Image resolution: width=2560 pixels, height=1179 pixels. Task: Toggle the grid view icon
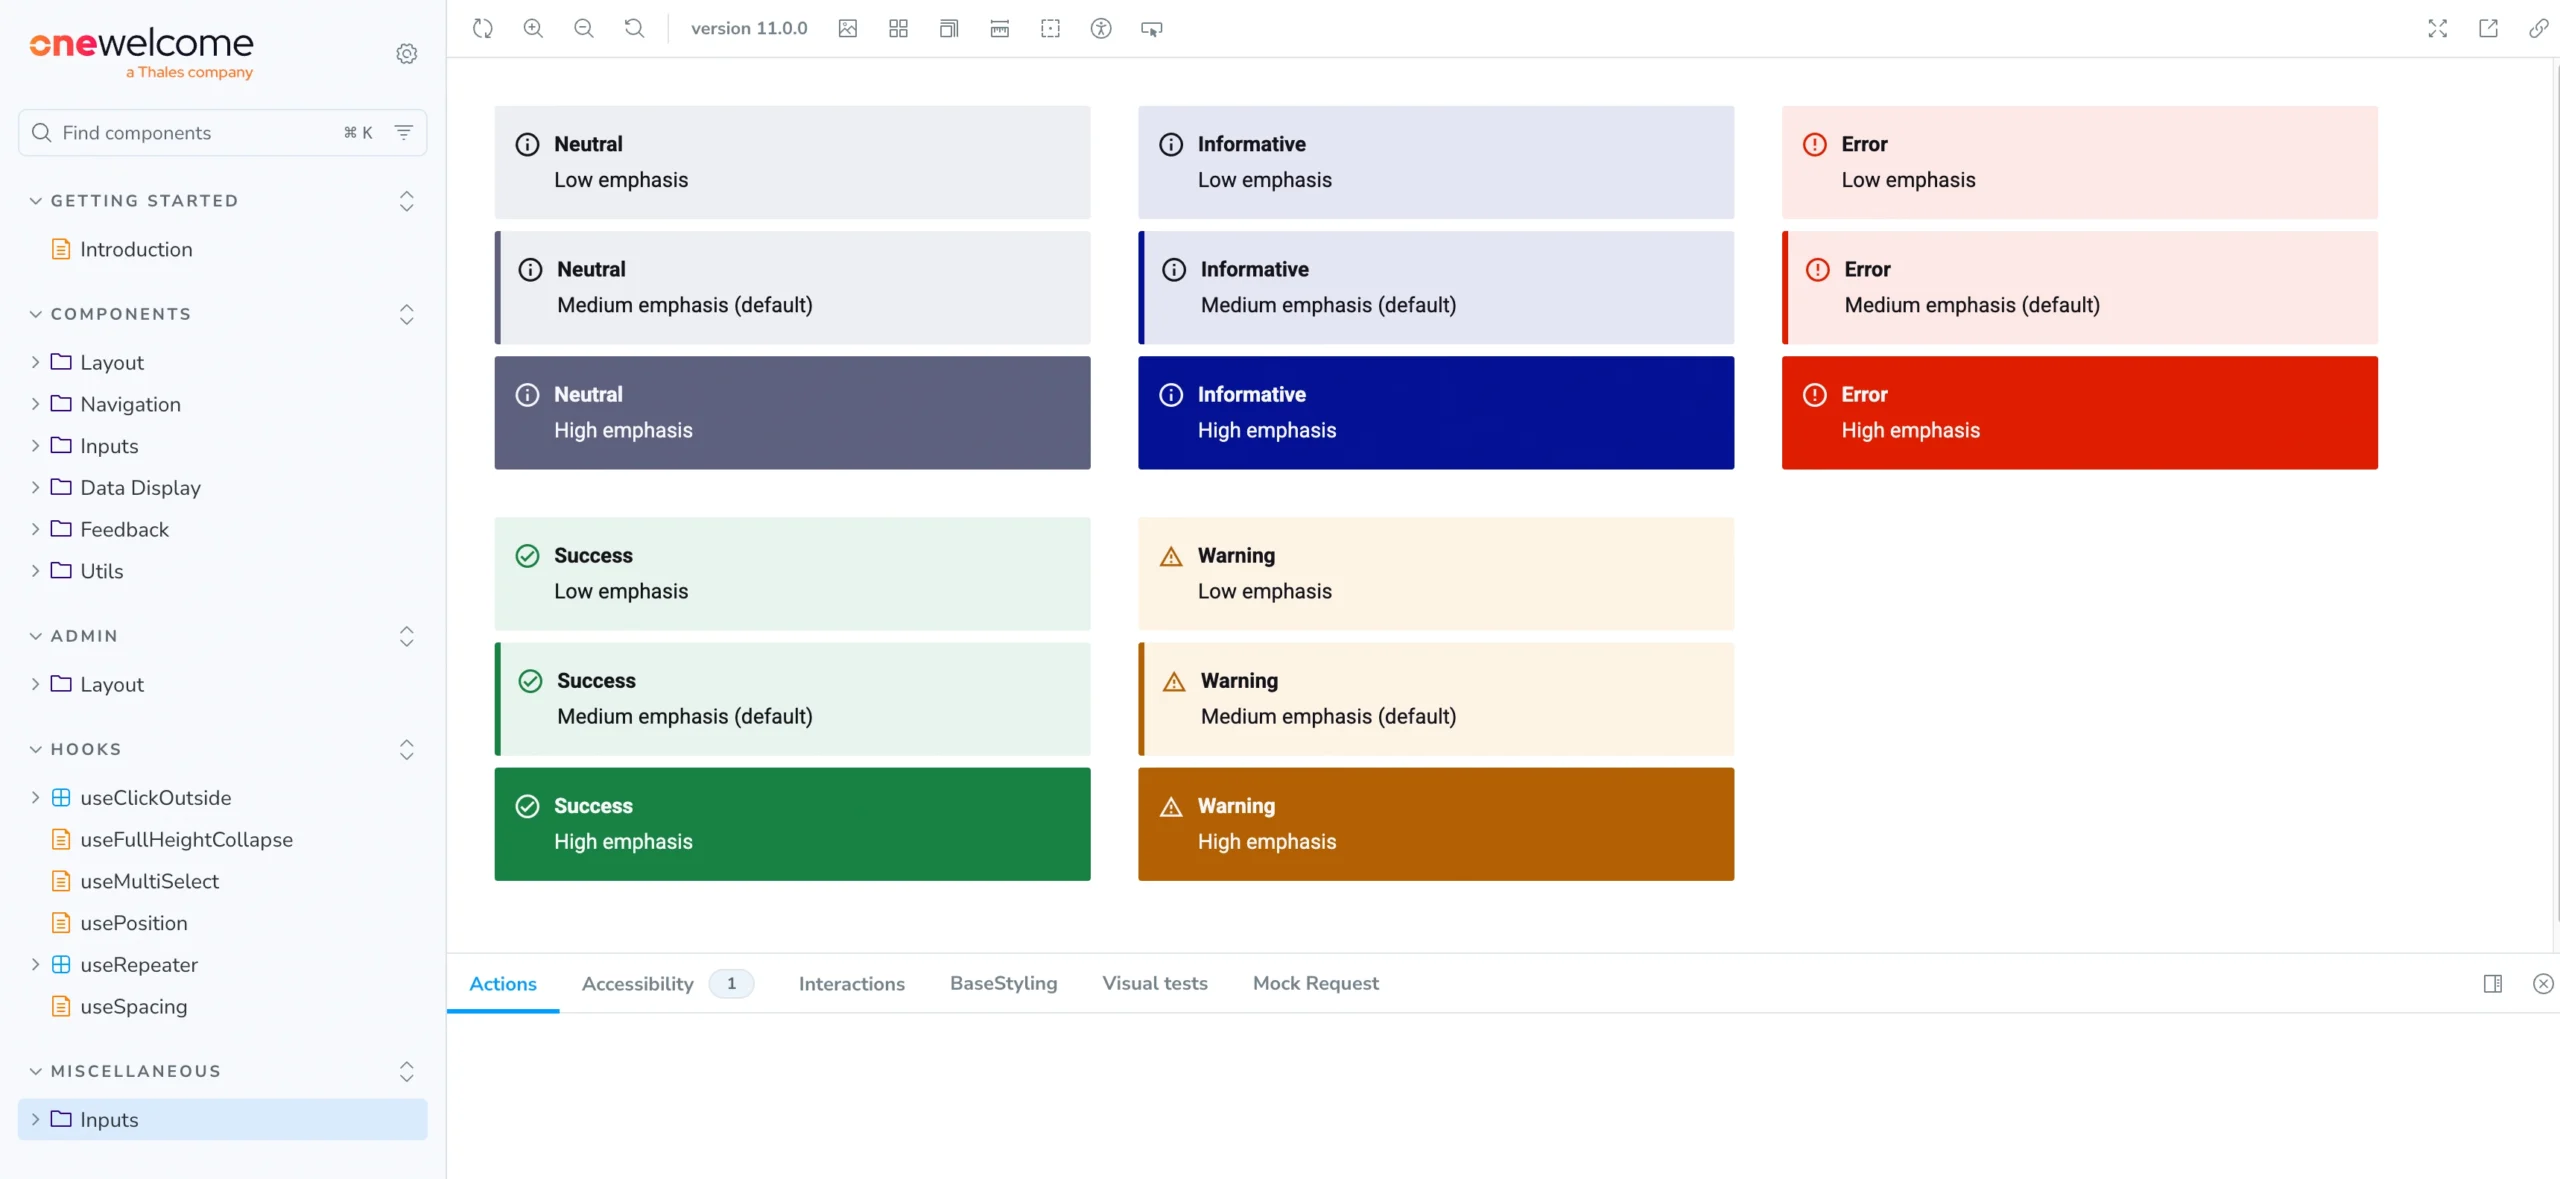898,28
